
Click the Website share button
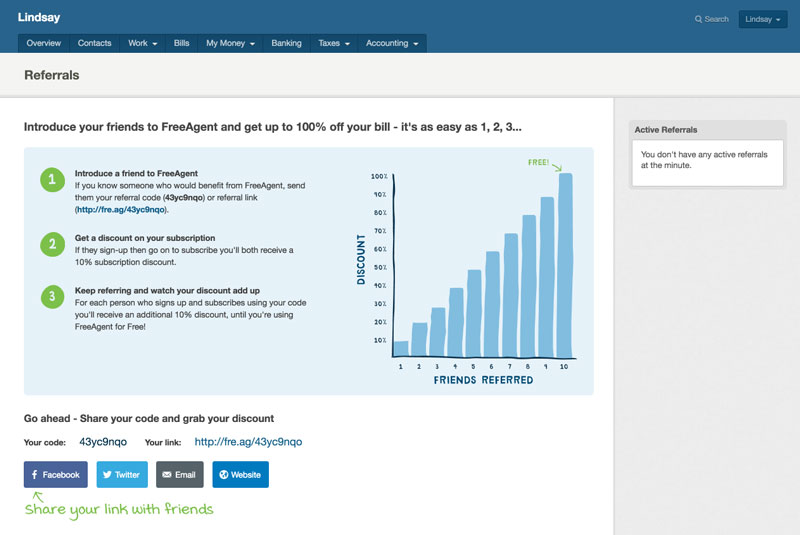pyautogui.click(x=240, y=474)
